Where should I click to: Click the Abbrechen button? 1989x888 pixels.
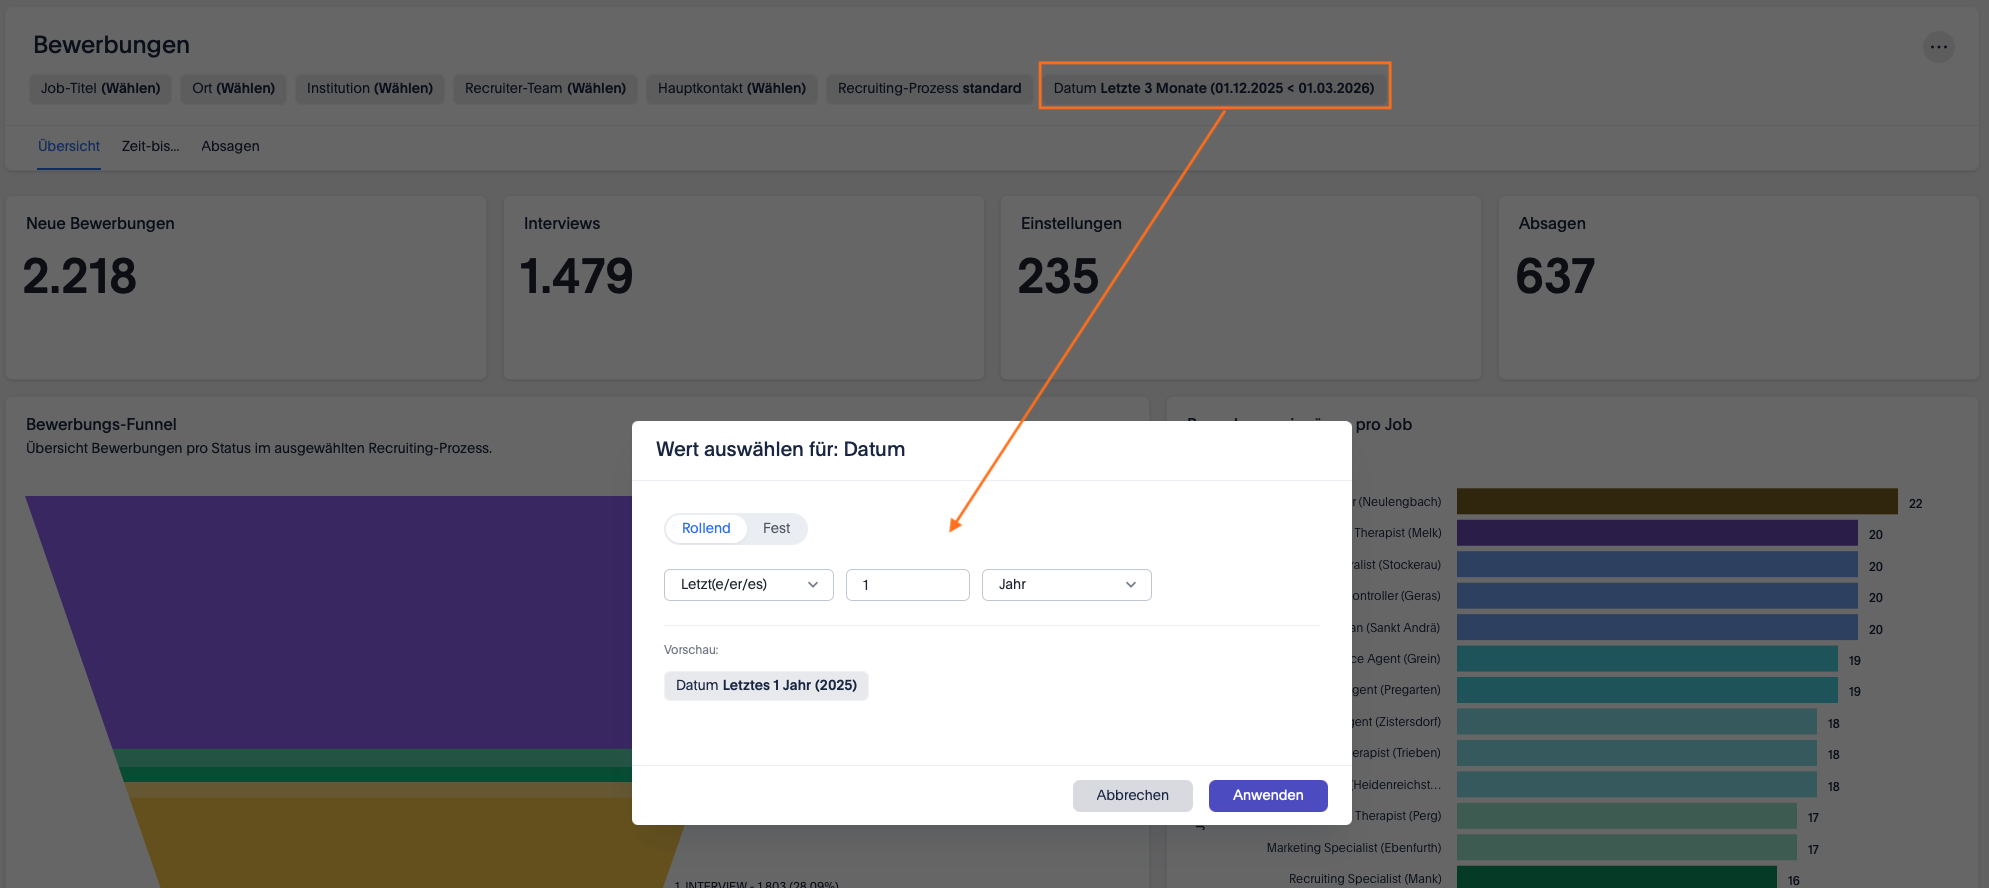click(1132, 795)
